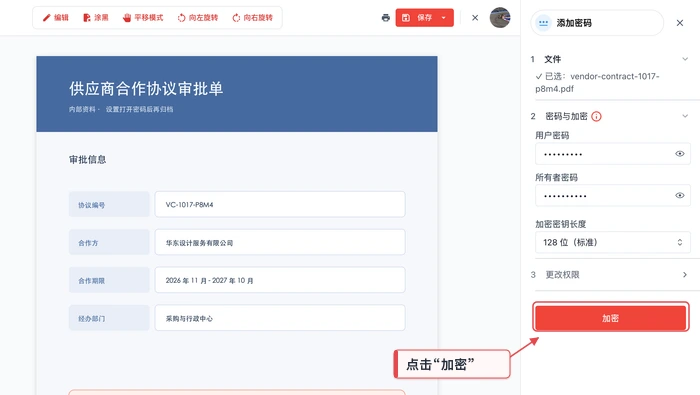The height and width of the screenshot is (395, 700).
Task: Click the 协议编号 field VC-1017-P8M4
Action: [280, 204]
